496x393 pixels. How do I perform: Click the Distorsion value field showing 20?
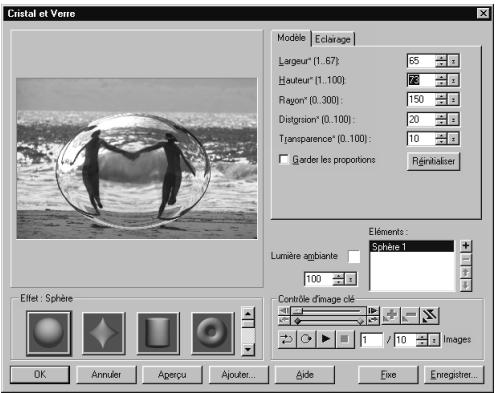pos(421,119)
